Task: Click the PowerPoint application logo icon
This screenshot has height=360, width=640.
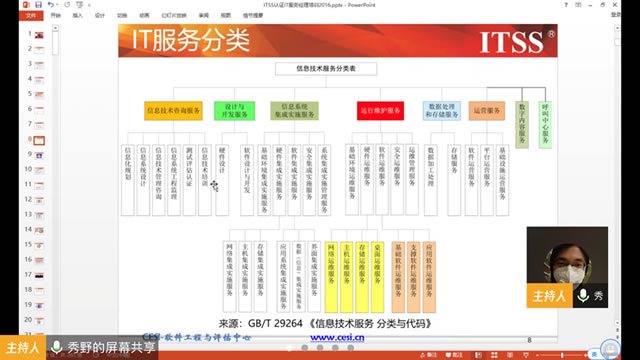Action: (26, 4)
